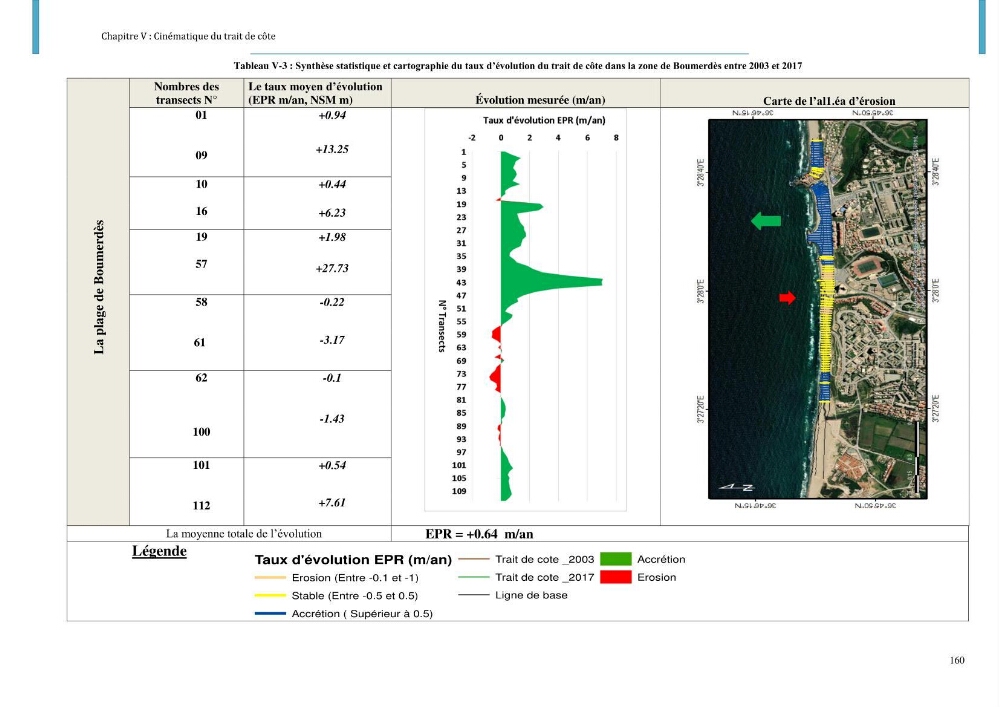The height and width of the screenshot is (707, 1000).
Task: Click the rate value '+7.61'
Action: click(x=332, y=503)
